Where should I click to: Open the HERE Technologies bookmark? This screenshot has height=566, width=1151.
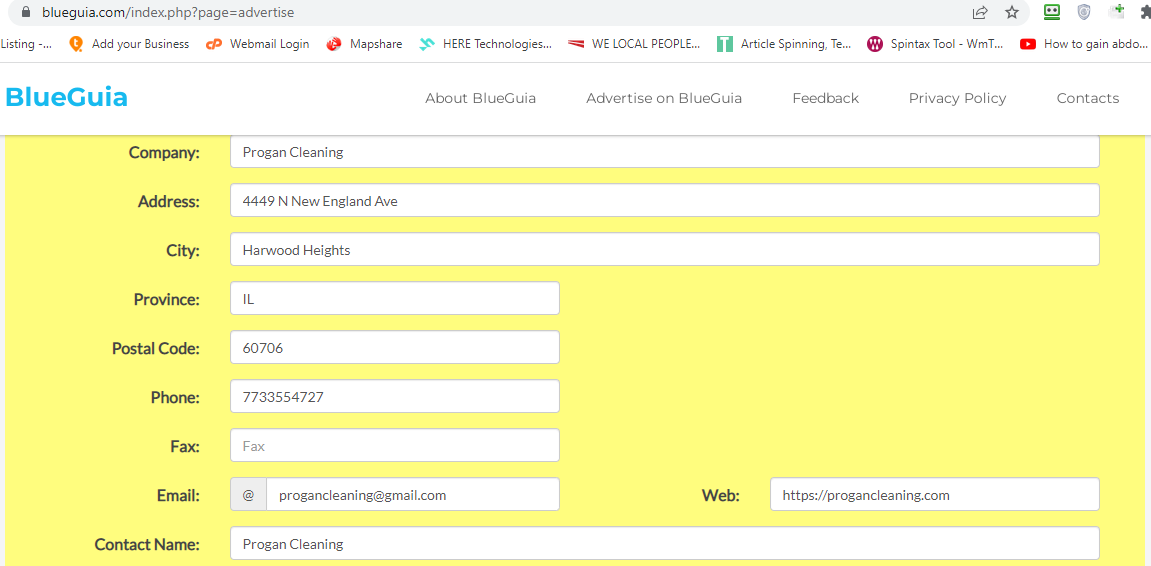[486, 44]
